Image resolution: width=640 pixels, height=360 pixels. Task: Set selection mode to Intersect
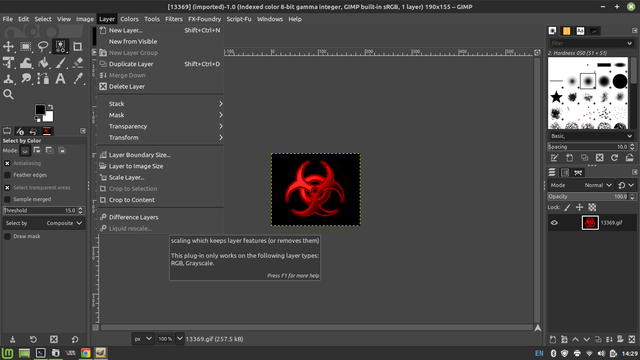point(62,151)
